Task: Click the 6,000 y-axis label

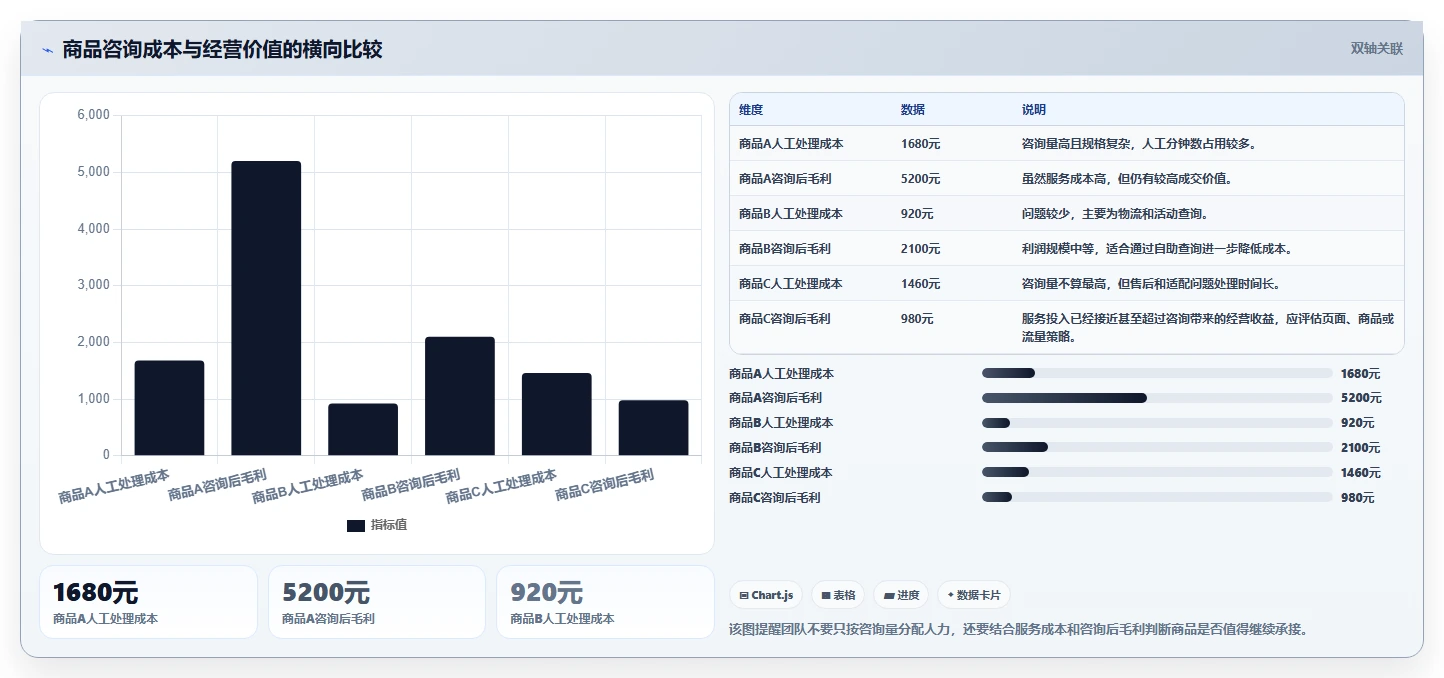Action: [x=93, y=115]
